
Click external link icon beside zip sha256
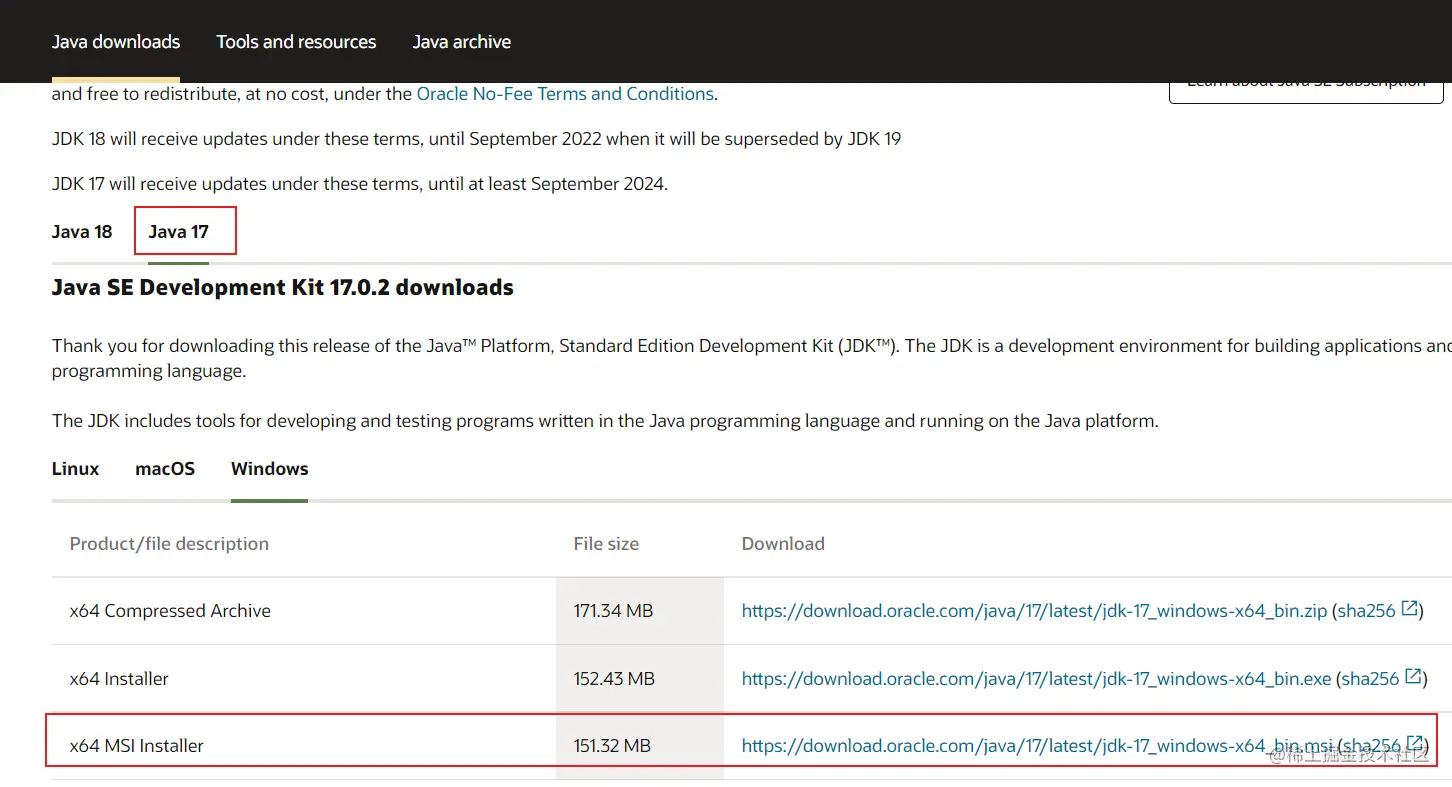(x=1410, y=609)
